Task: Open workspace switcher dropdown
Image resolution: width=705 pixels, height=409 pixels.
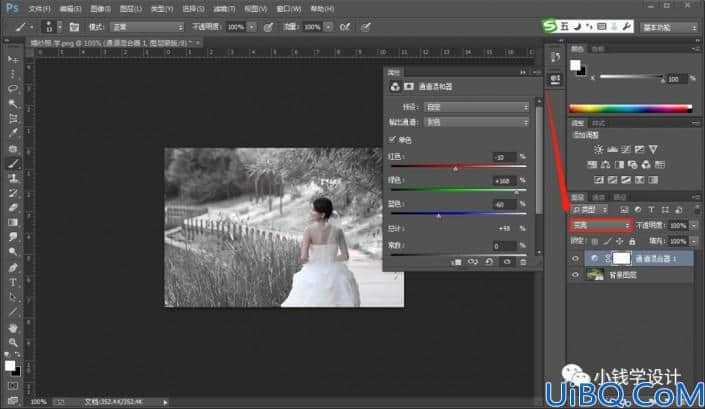Action: point(669,27)
